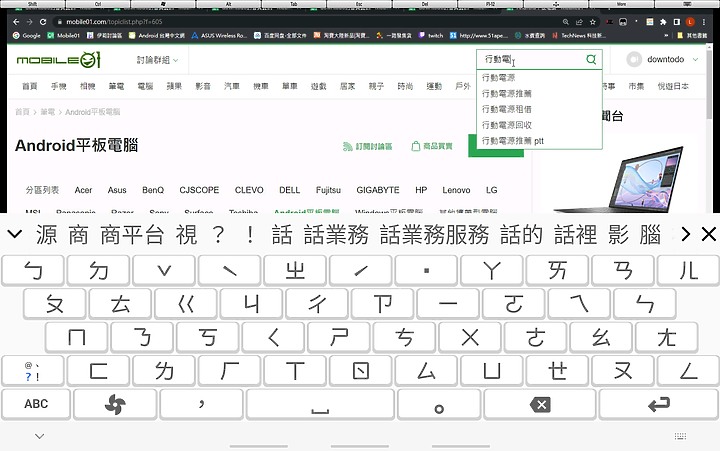Click the keyboard switcher icon at bottom right
The image size is (720, 451).
click(681, 436)
